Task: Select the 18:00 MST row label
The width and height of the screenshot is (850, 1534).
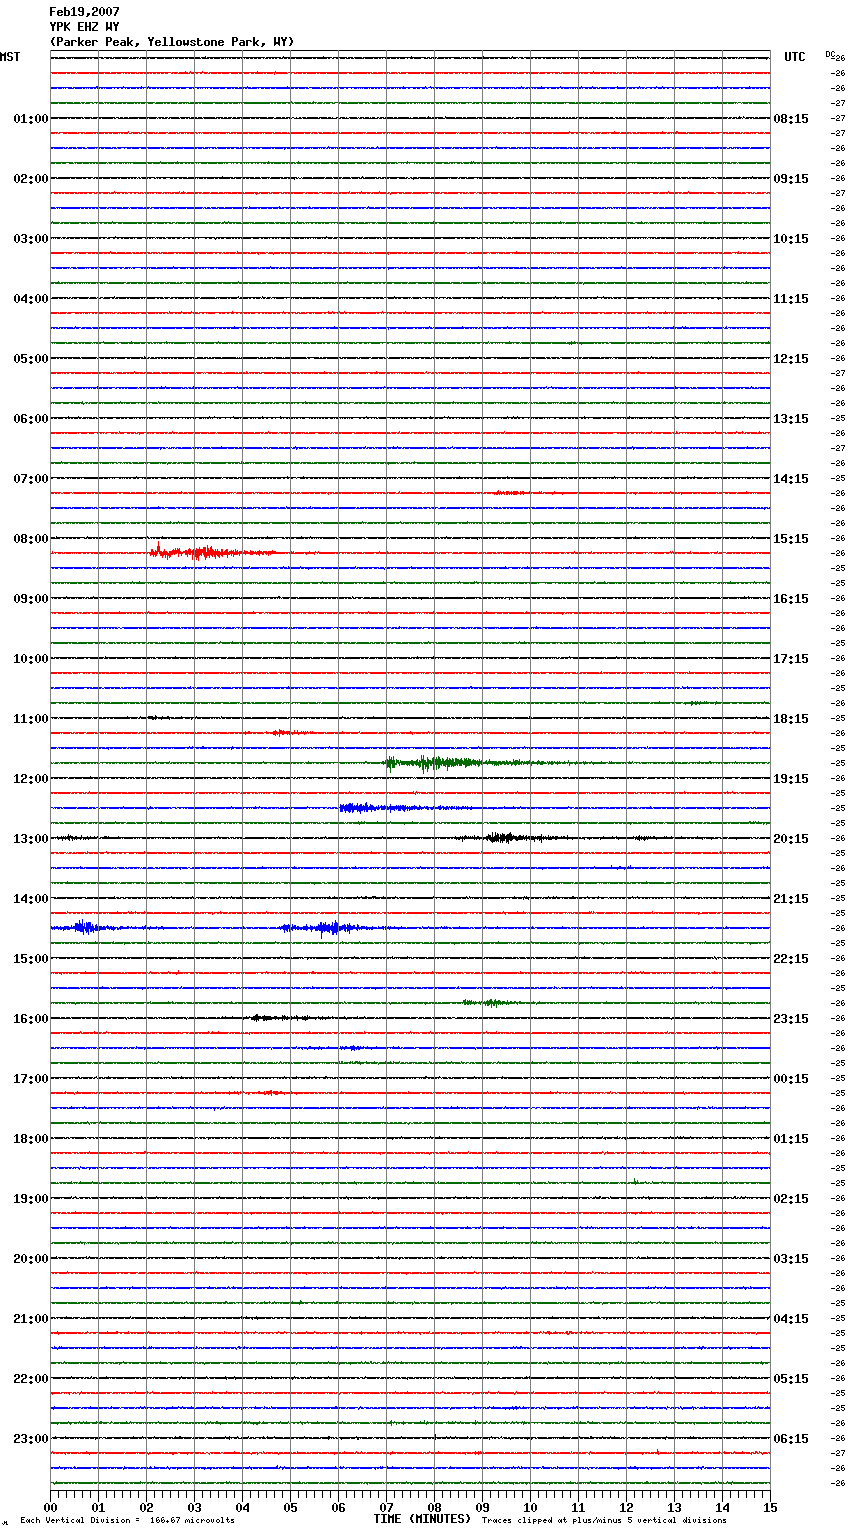Action: coord(31,1139)
